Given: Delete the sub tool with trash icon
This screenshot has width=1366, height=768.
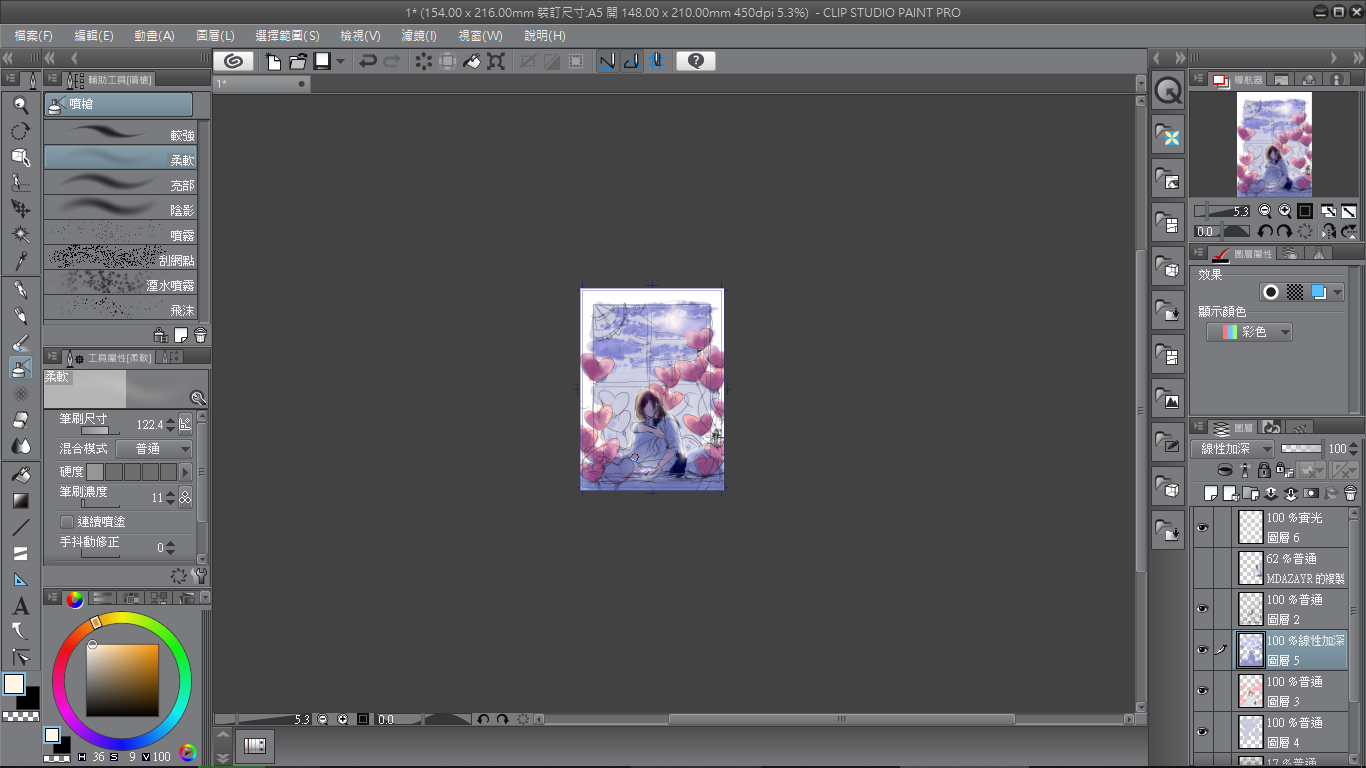Looking at the screenshot, I should point(200,335).
